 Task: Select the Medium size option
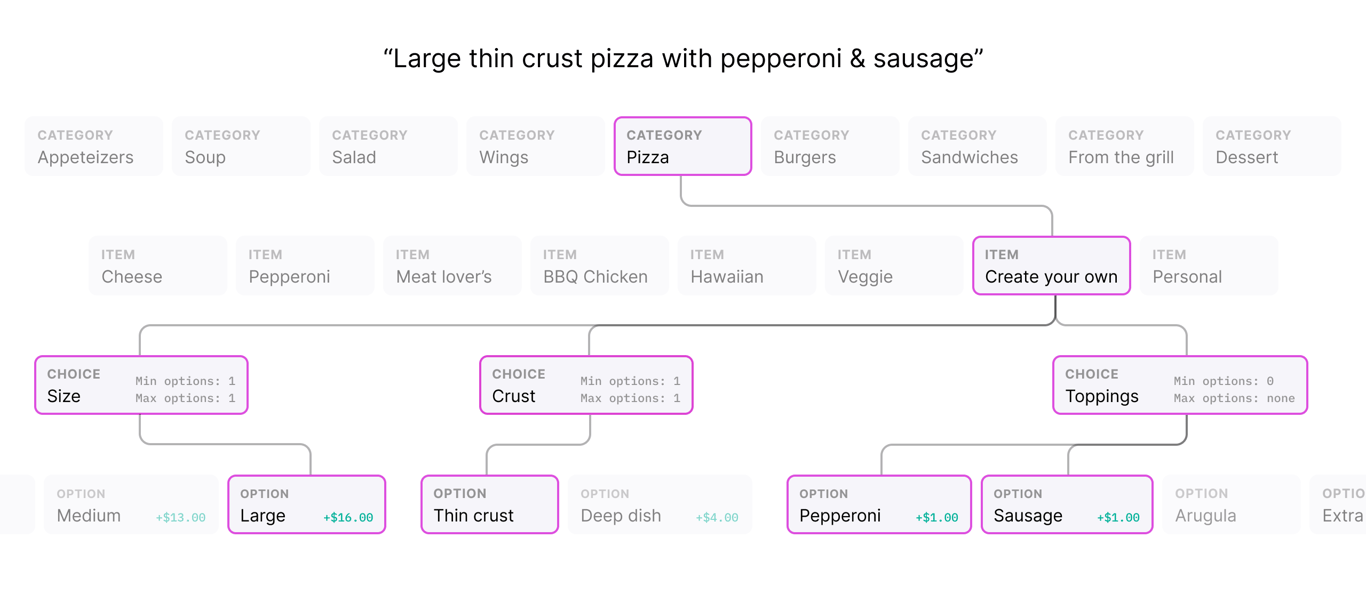(130, 505)
